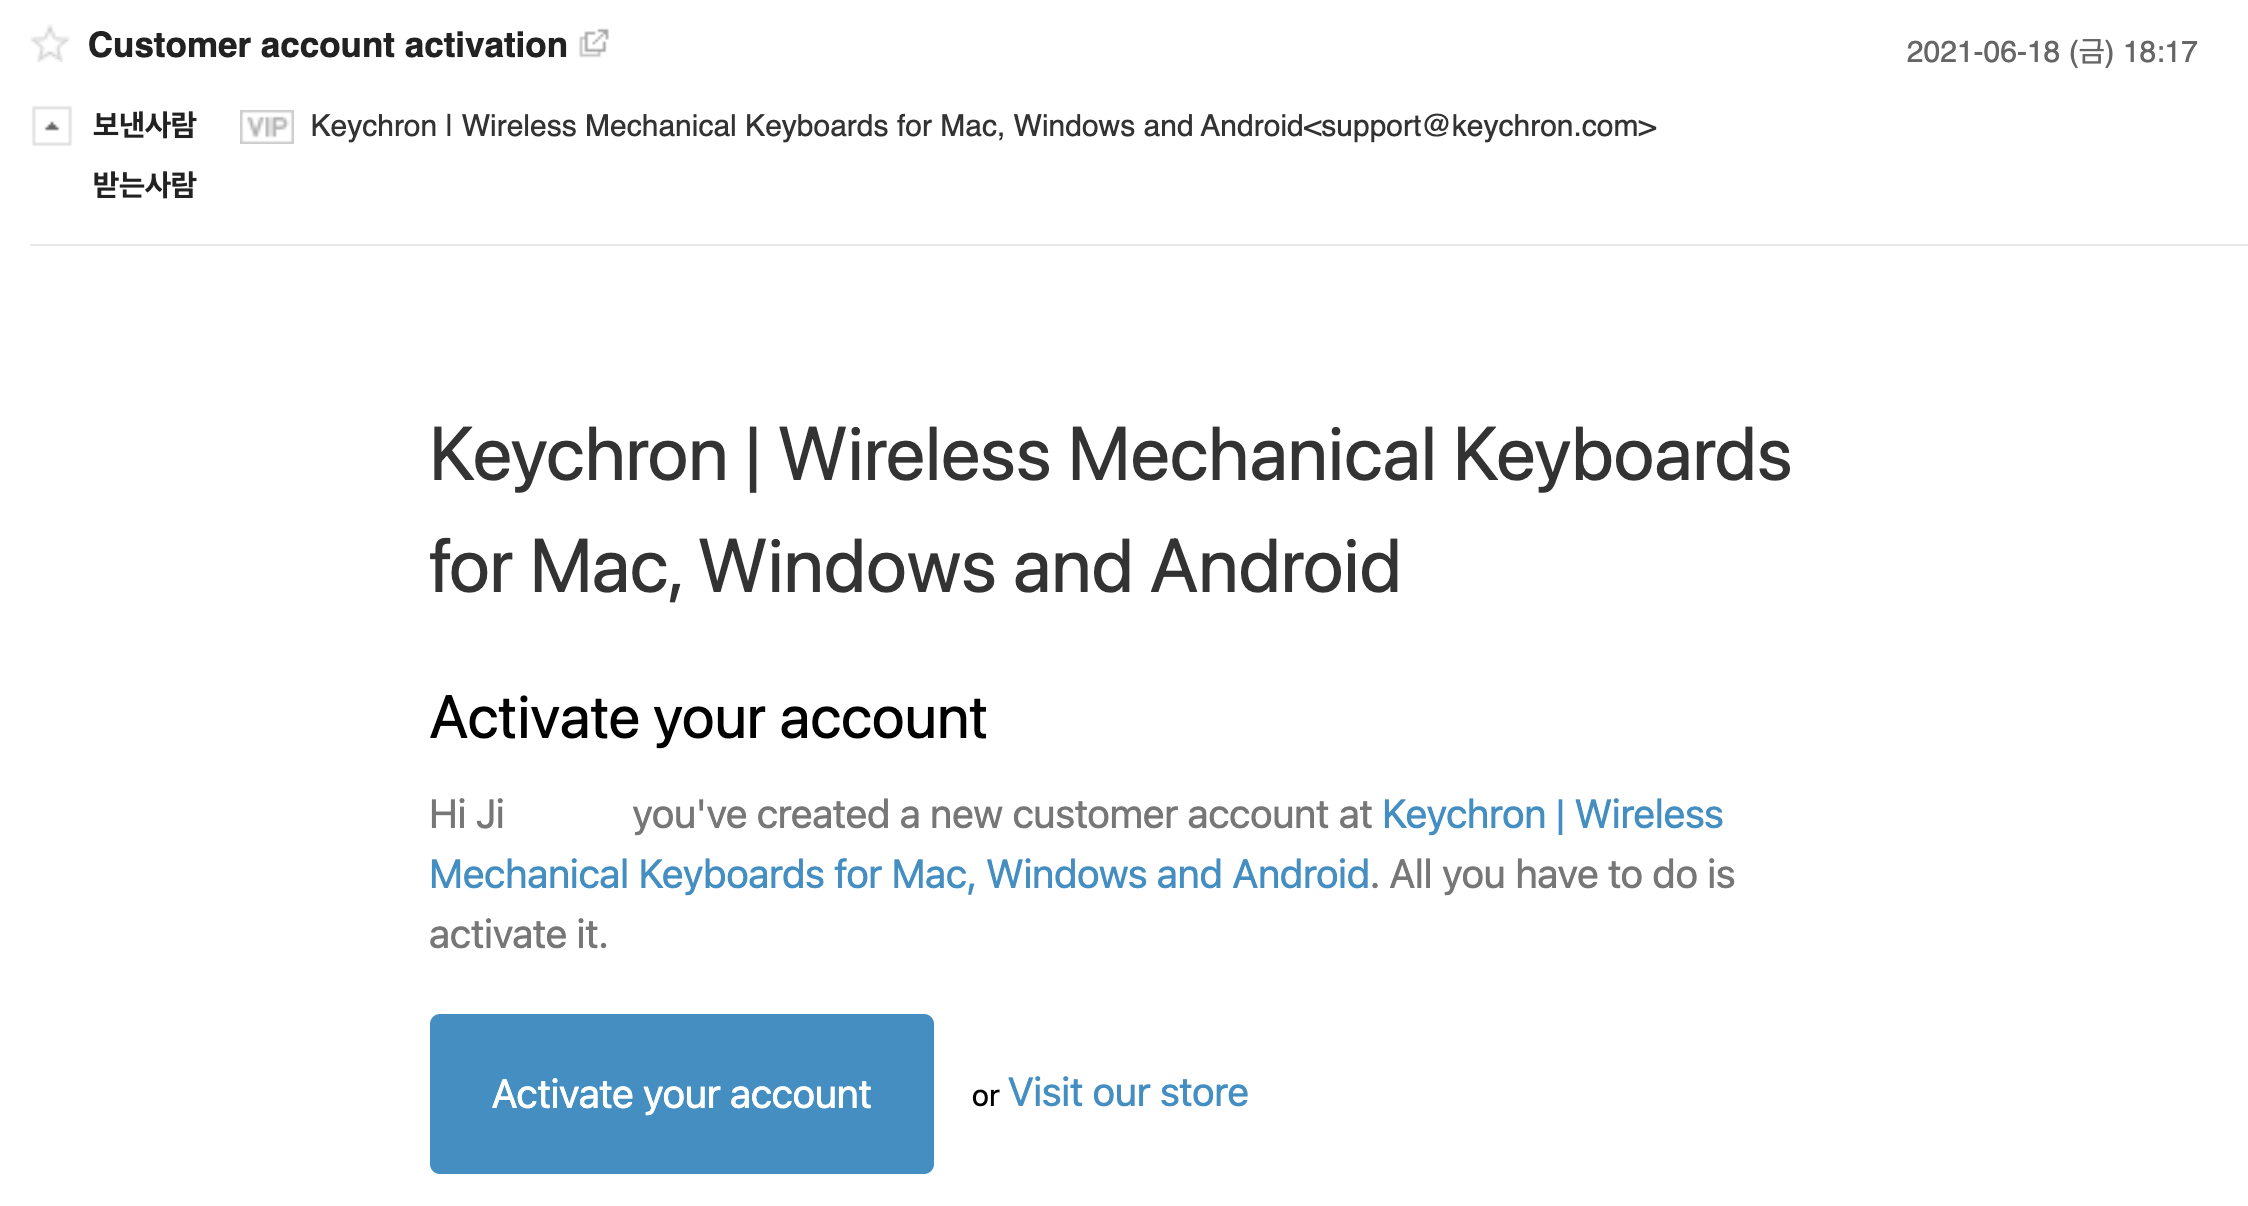Follow the Visit our store link

pyautogui.click(x=1128, y=1093)
